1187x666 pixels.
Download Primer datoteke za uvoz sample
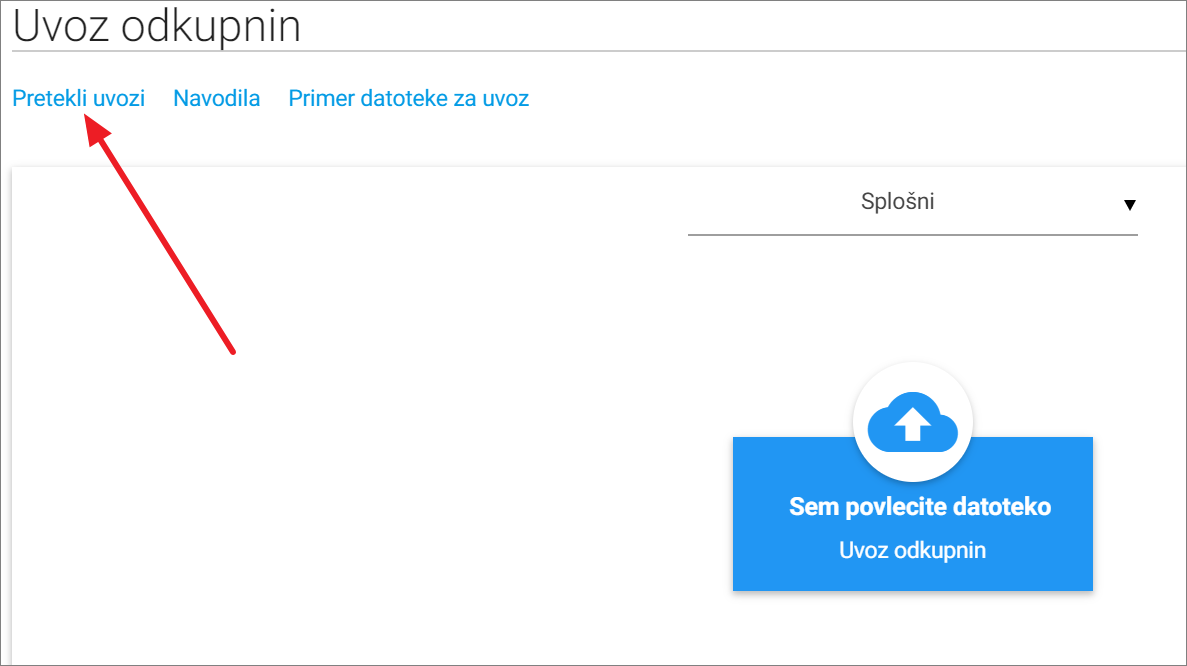coord(409,98)
